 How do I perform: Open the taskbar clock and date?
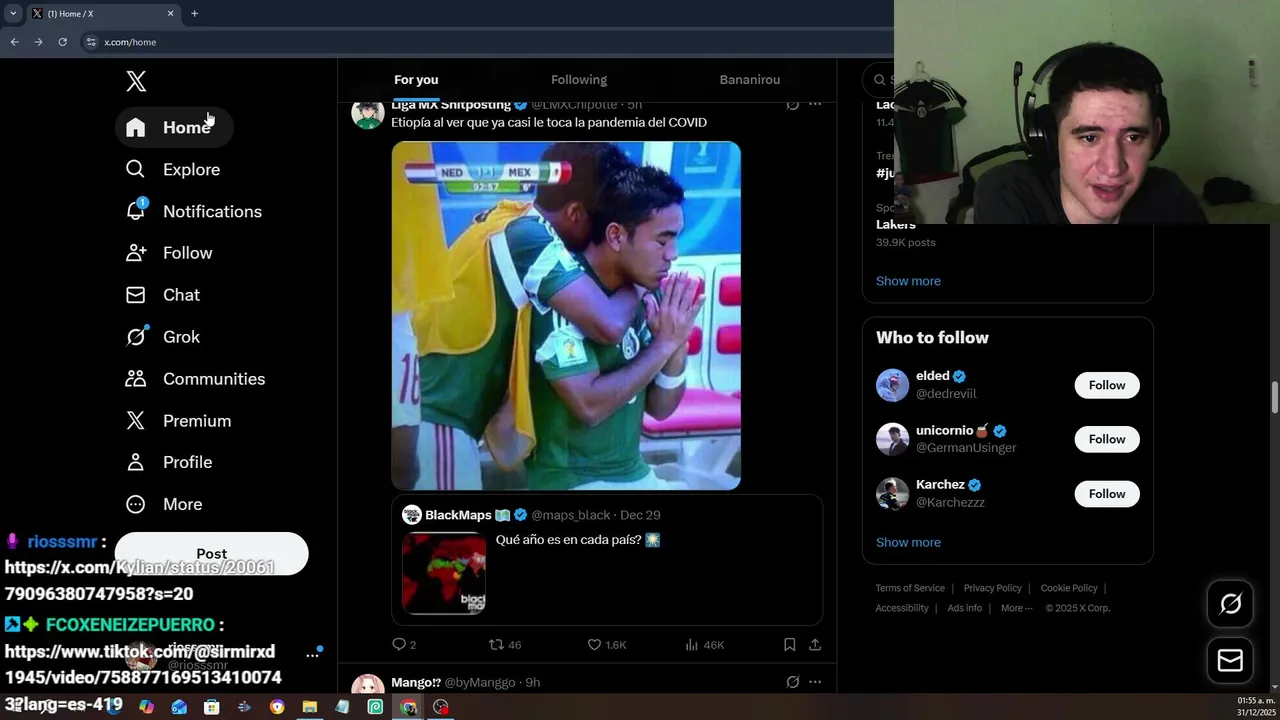click(x=1256, y=707)
